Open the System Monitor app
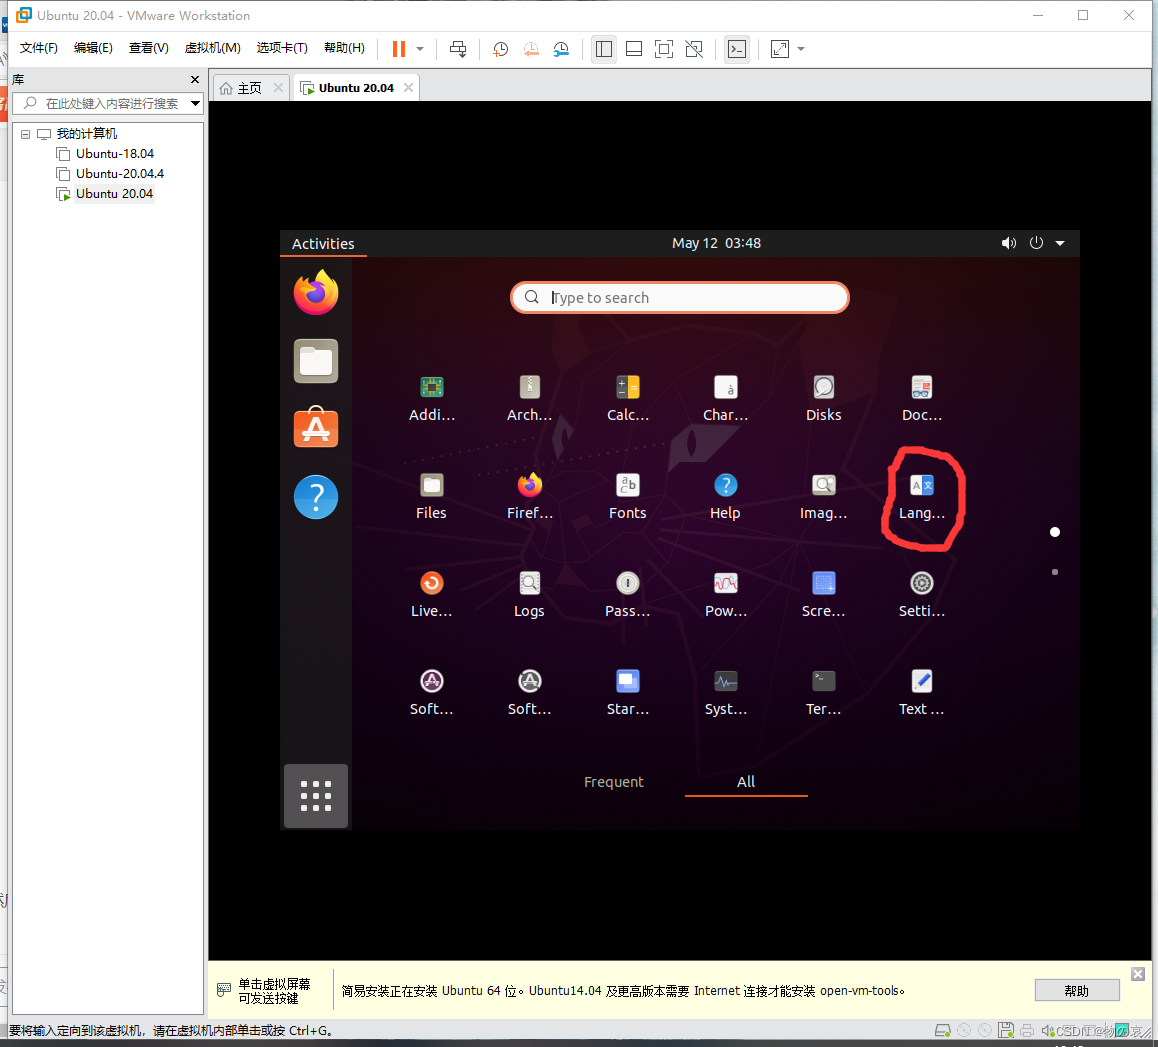 pos(725,682)
